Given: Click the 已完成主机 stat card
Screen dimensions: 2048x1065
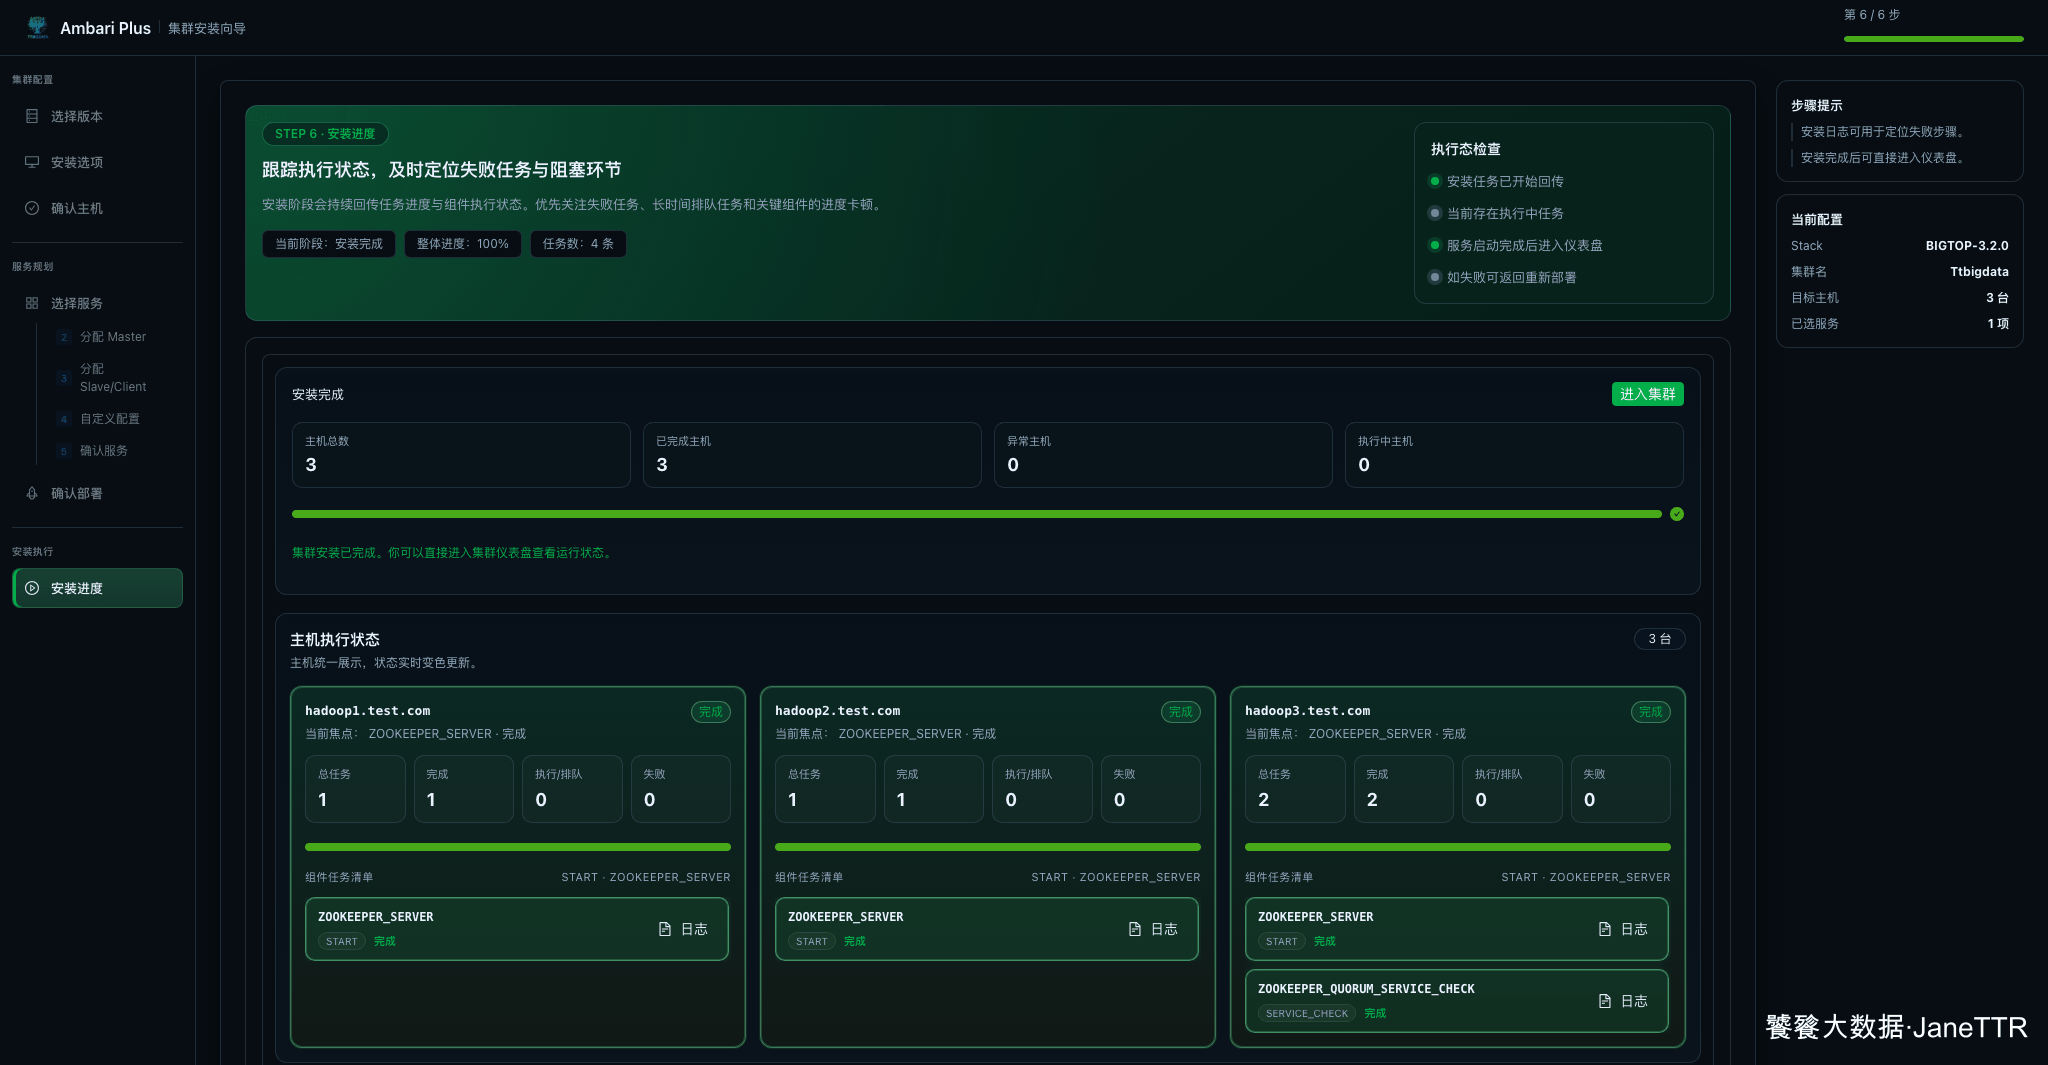Looking at the screenshot, I should [812, 455].
